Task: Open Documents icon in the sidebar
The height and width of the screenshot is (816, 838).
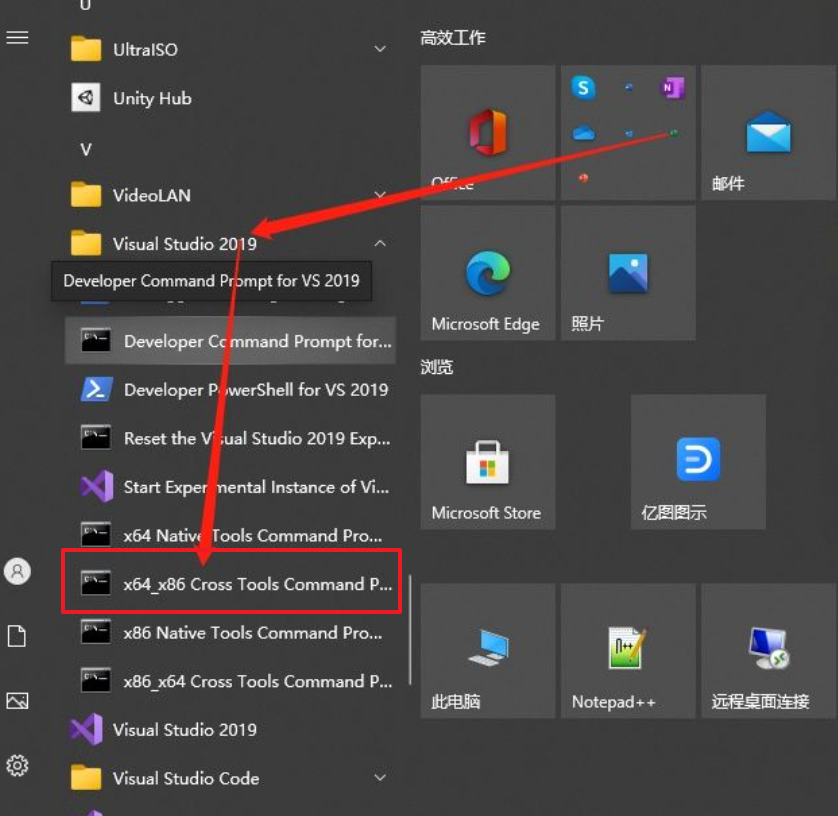Action: (17, 636)
